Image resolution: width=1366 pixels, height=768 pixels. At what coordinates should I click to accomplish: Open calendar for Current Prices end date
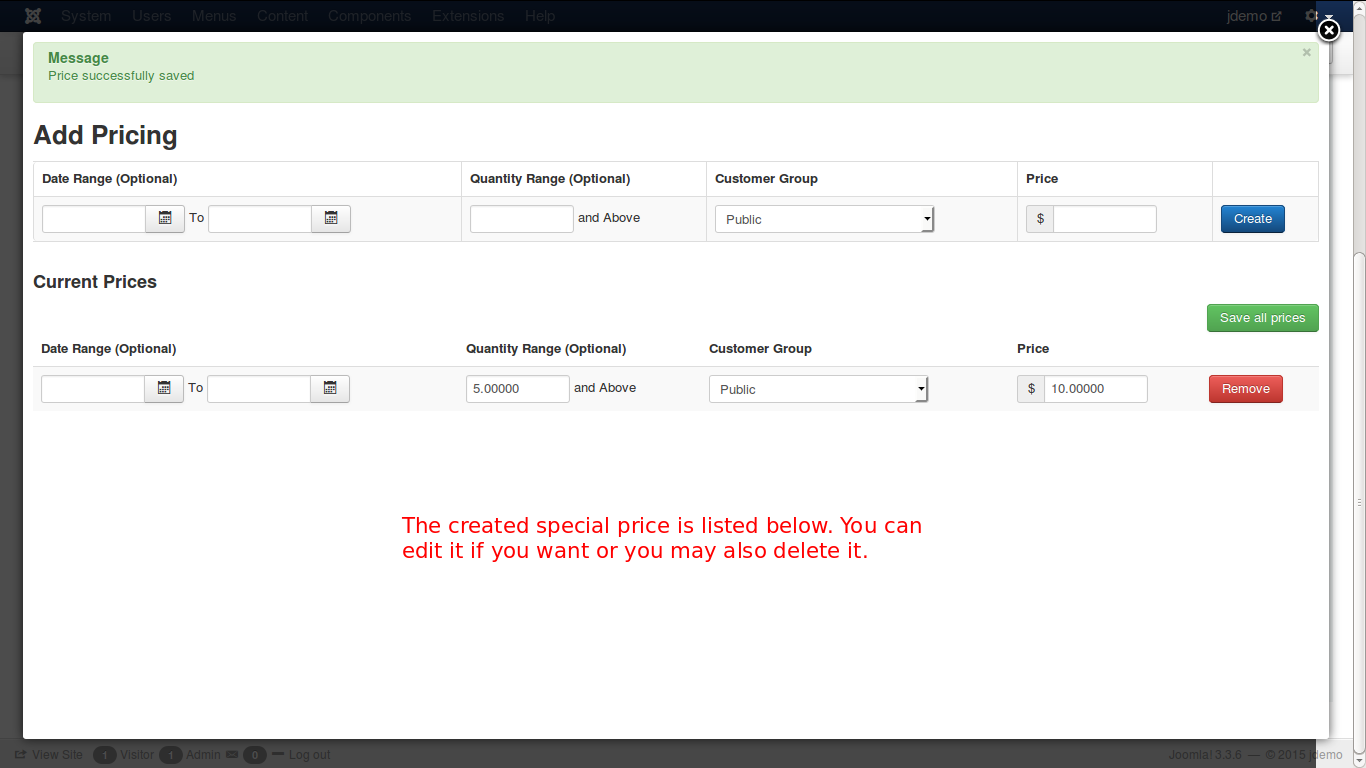click(330, 389)
